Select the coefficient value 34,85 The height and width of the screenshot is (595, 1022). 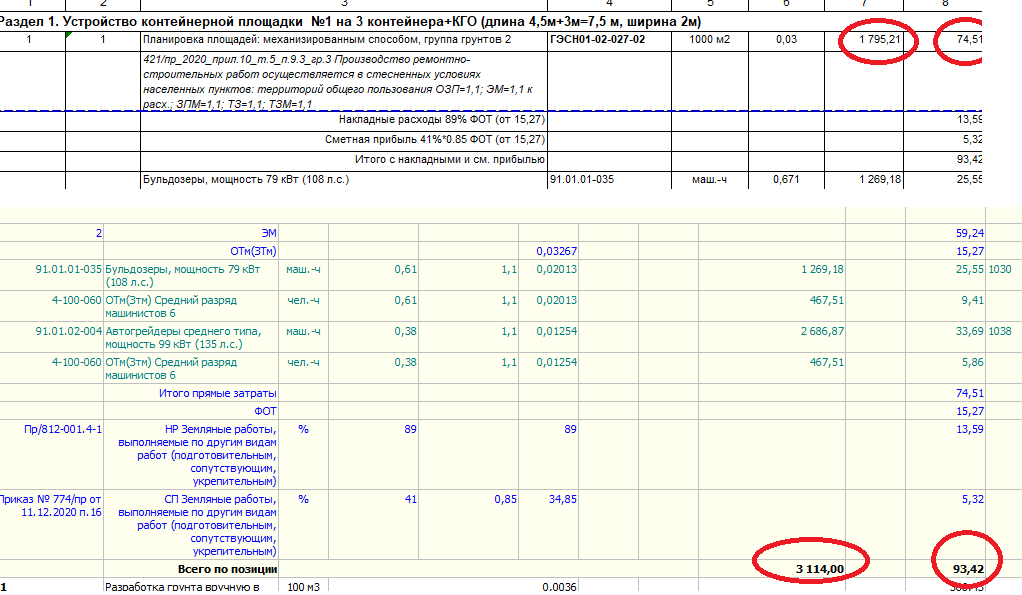click(x=562, y=498)
